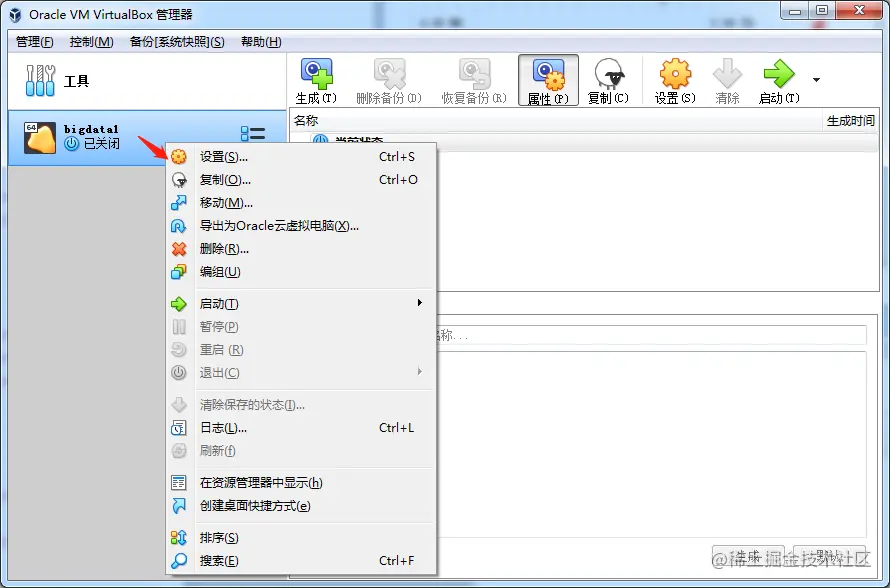Image resolution: width=890 pixels, height=588 pixels.
Task: Click the Discard (清除) toolbar arrow icon
Action: coord(727,74)
